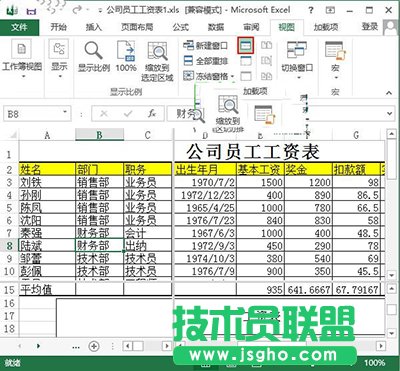Screen dimensions: 400x371
Task: Click upper pane vertical scroll up arrow
Action: click(391, 134)
